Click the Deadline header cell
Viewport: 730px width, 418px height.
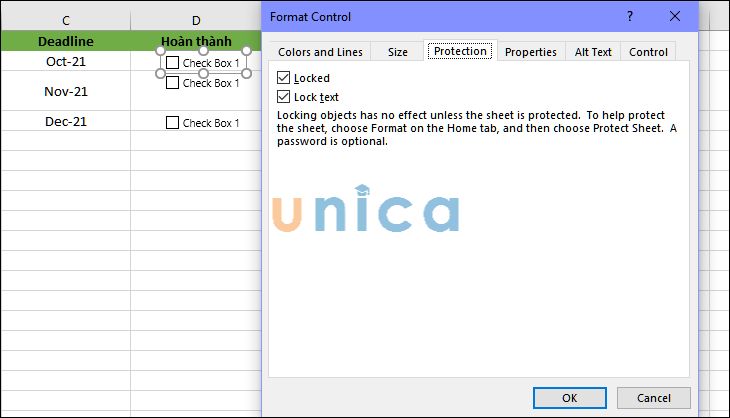[x=65, y=42]
